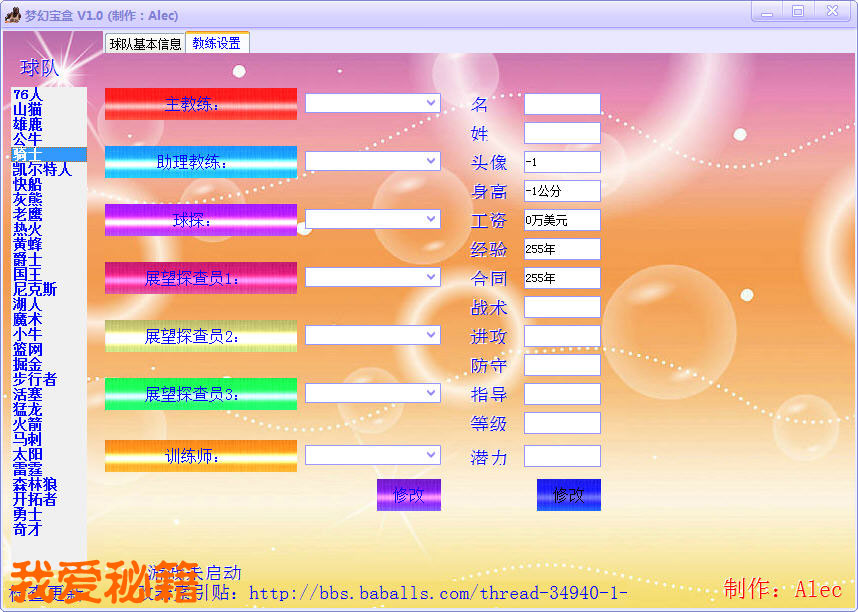The image size is (858, 612).
Task: Select the 教练设置 tab
Action: 217,43
